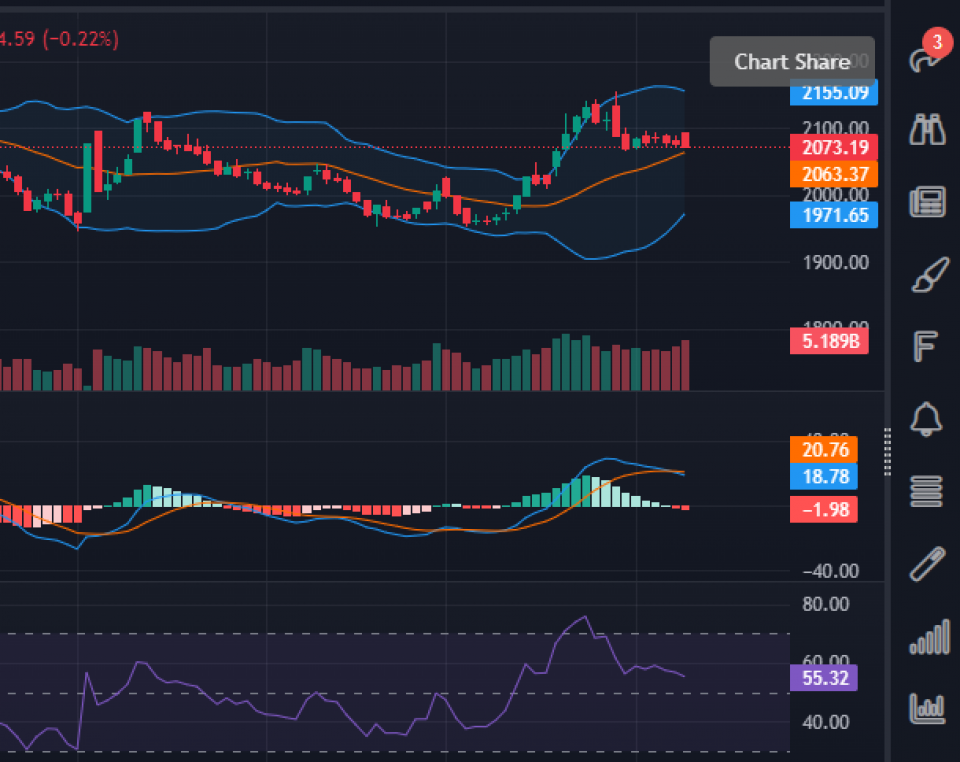960x762 pixels.
Task: Click the latest volume bar
Action: click(x=685, y=365)
